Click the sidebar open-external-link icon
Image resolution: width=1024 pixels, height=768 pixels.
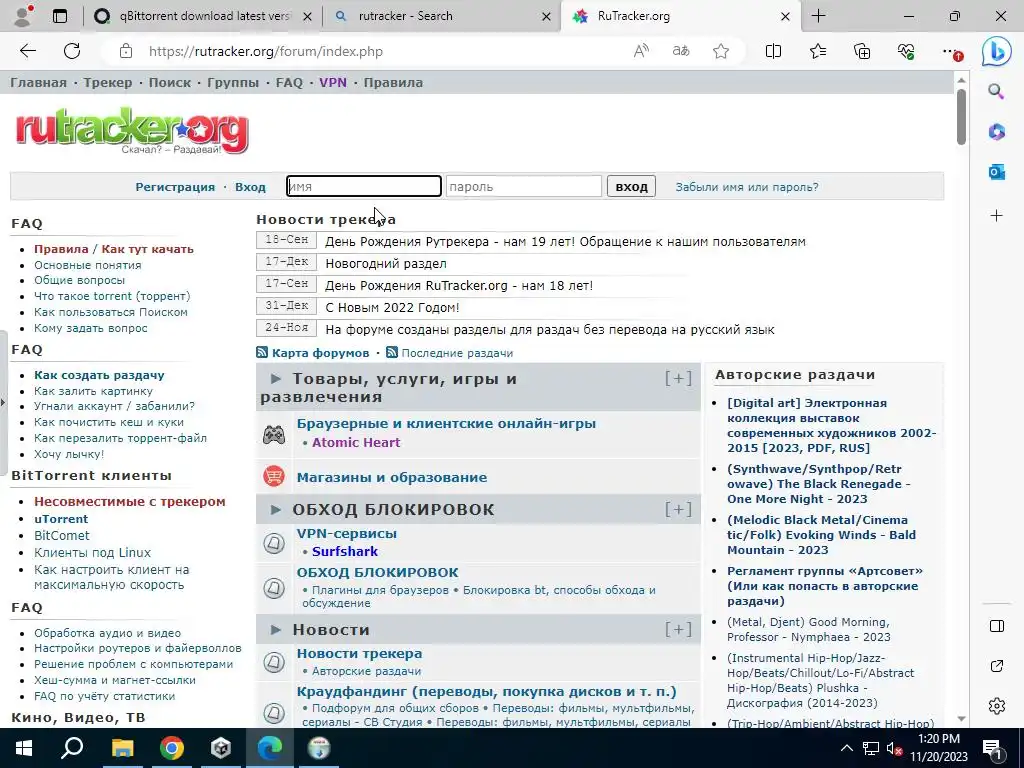[x=997, y=666]
